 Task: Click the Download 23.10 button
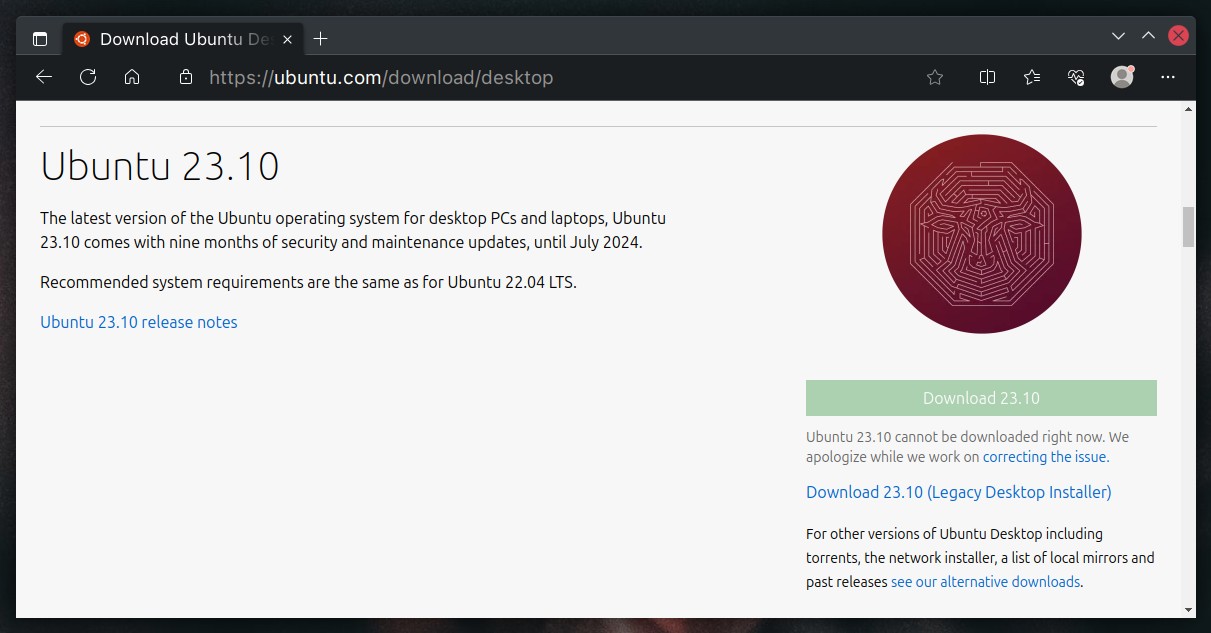pyautogui.click(x=981, y=398)
